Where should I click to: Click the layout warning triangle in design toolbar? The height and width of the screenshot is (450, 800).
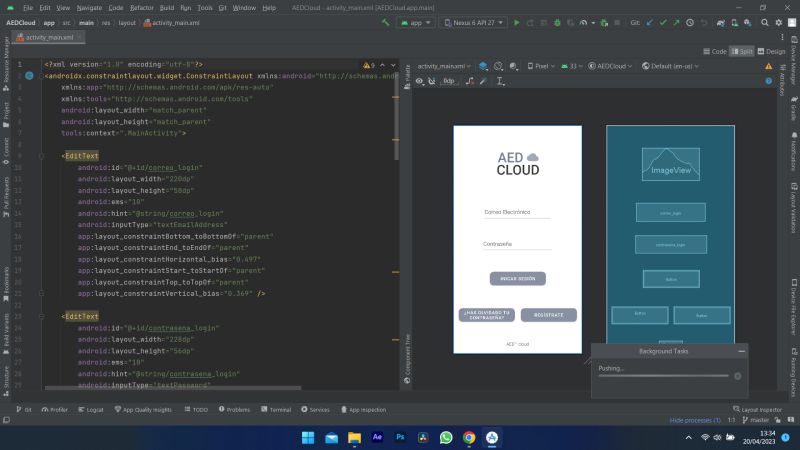768,66
